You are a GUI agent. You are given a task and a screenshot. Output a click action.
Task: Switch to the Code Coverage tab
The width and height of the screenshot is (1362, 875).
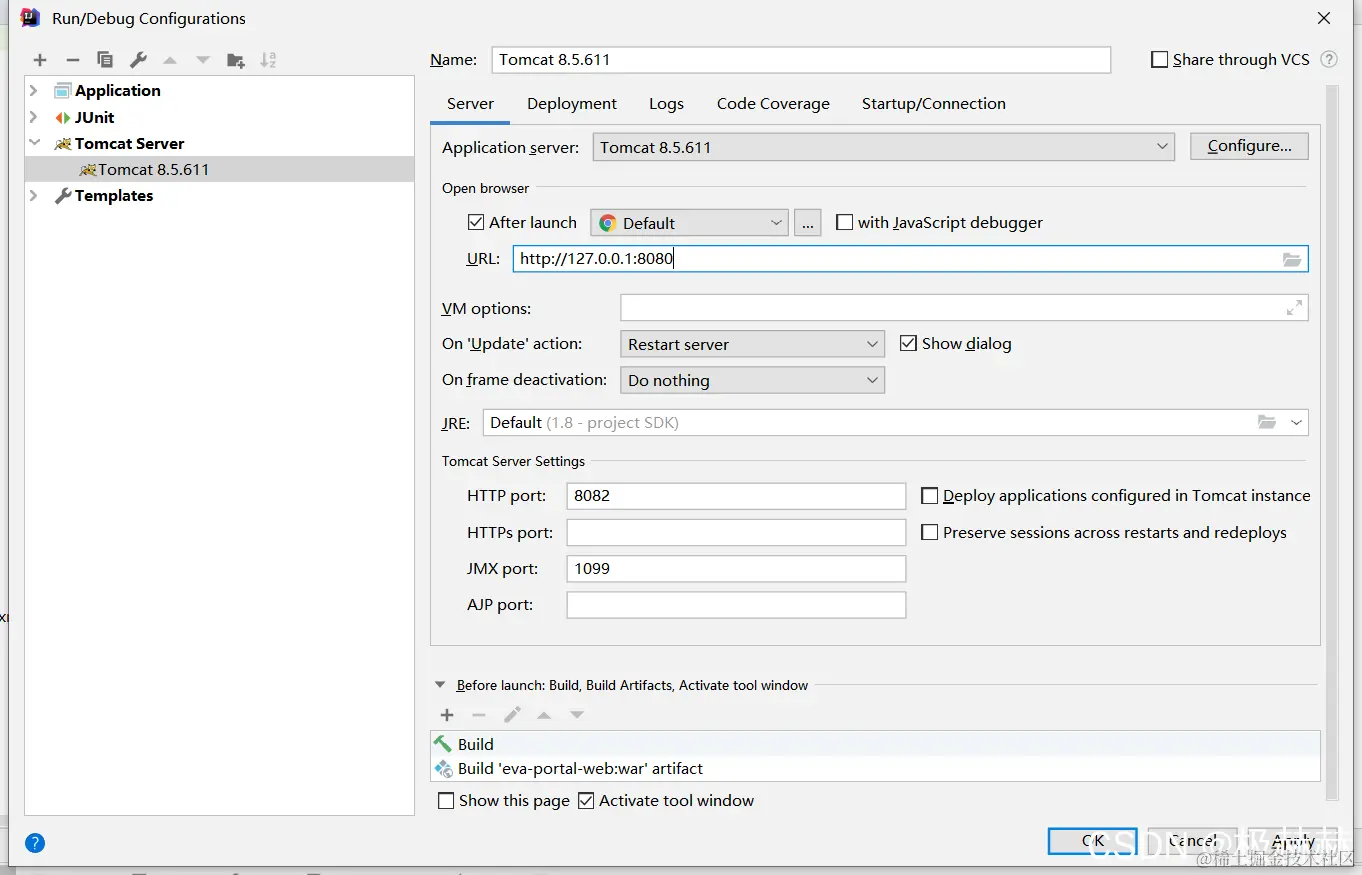(x=773, y=104)
